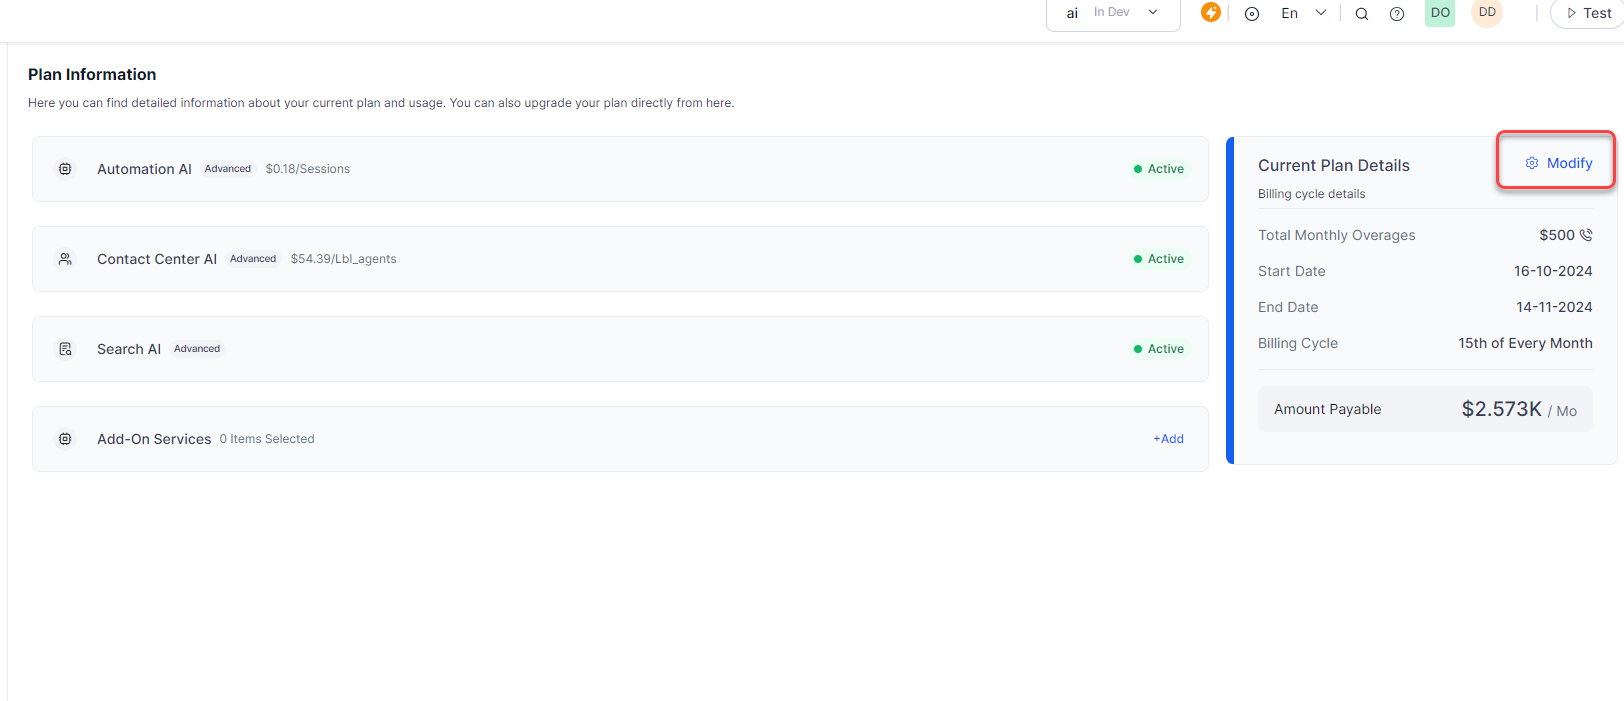Viewport: 1624px width, 701px height.
Task: Select the Contact Center AI plan row
Action: click(x=620, y=259)
